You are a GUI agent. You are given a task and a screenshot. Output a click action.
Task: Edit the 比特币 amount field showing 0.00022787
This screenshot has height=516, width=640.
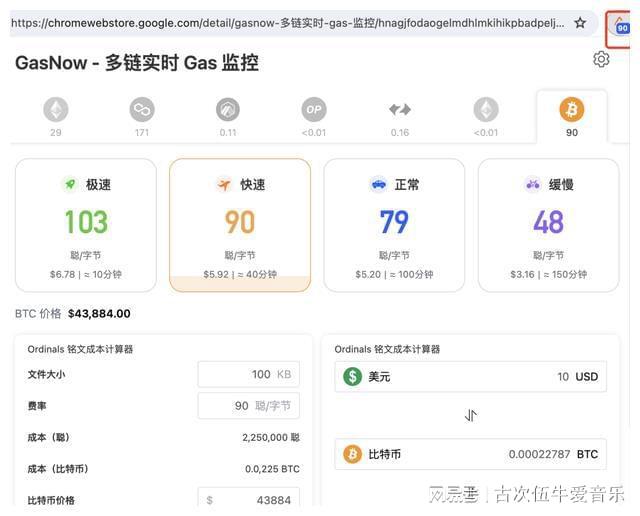click(471, 454)
